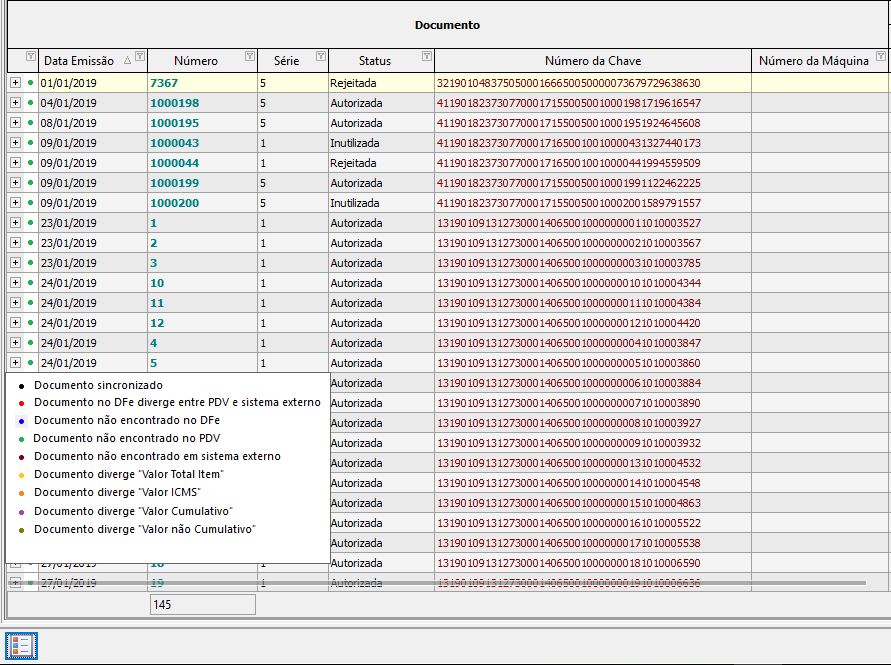This screenshot has height=665, width=891.
Task: Click the filter icon in the first narrow column
Action: [31, 56]
